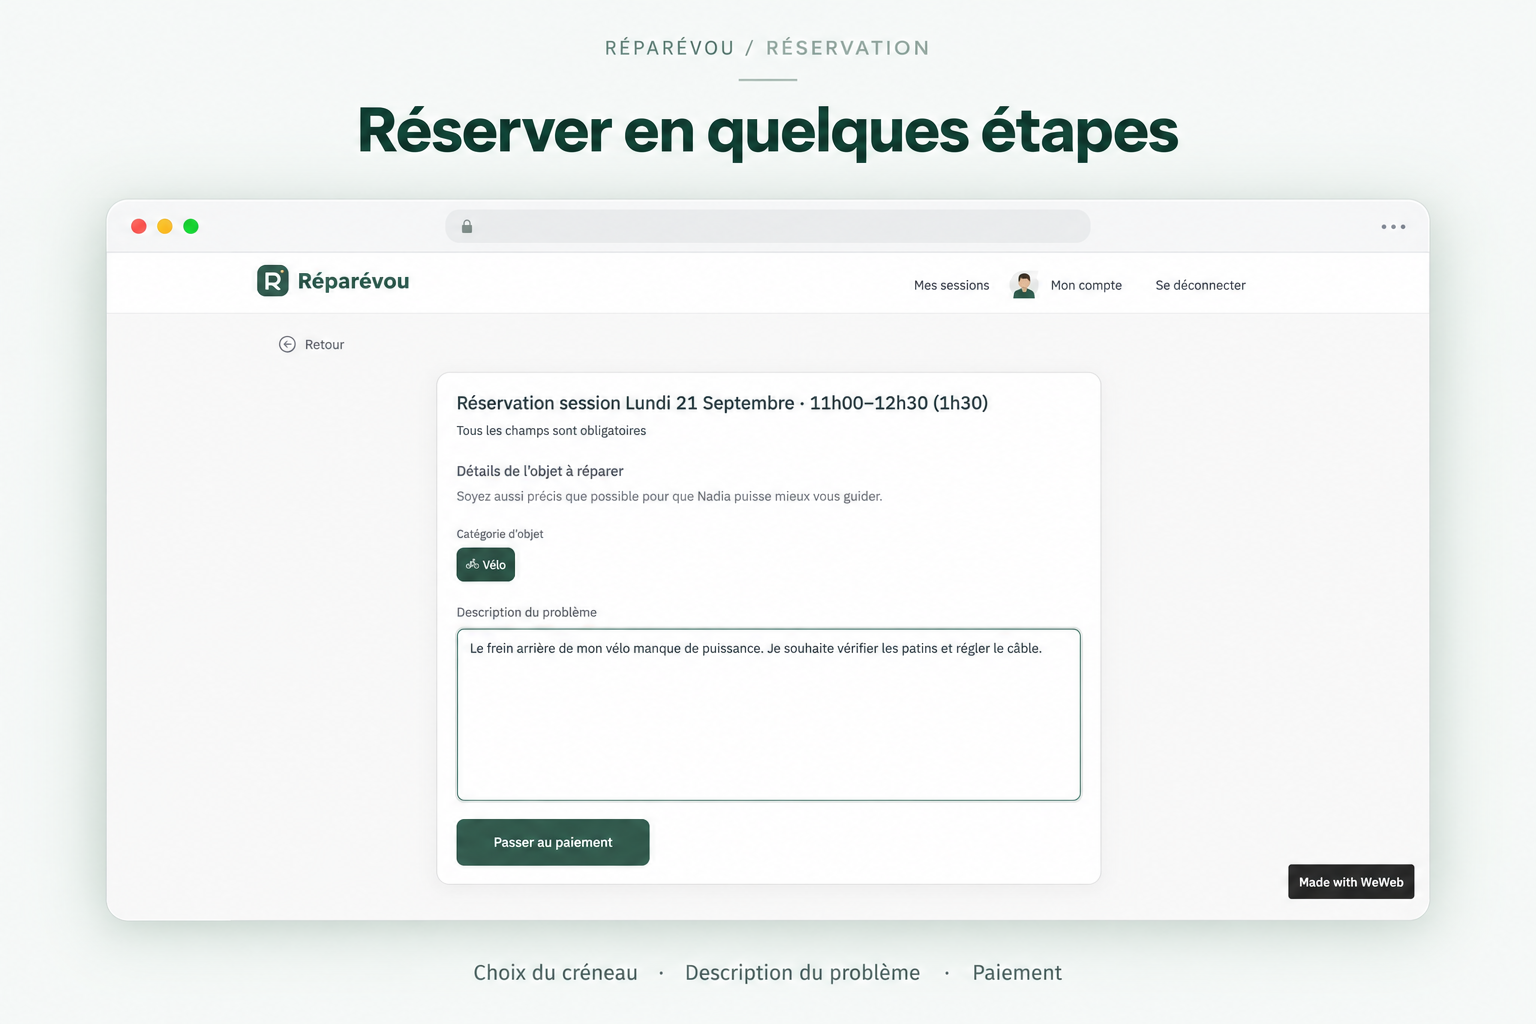Click the padlock icon in address bar
Viewport: 1536px width, 1024px height.
pos(467,227)
